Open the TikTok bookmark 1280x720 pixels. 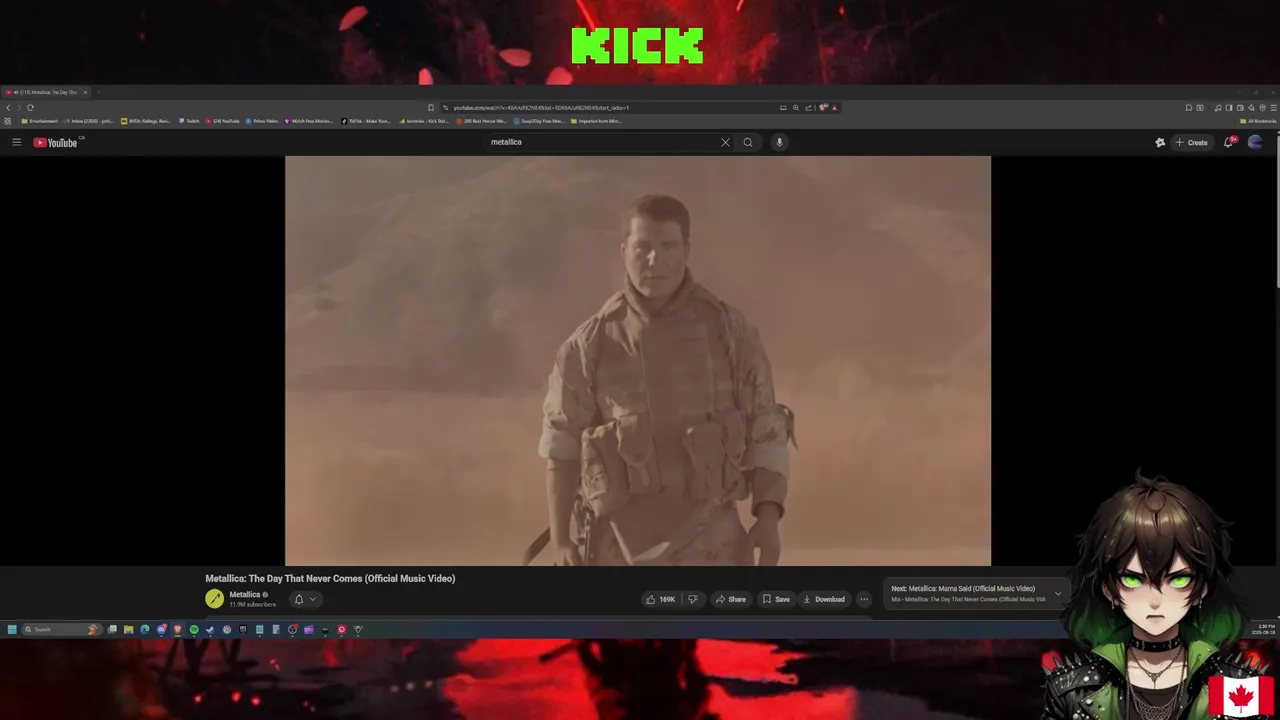pos(366,121)
